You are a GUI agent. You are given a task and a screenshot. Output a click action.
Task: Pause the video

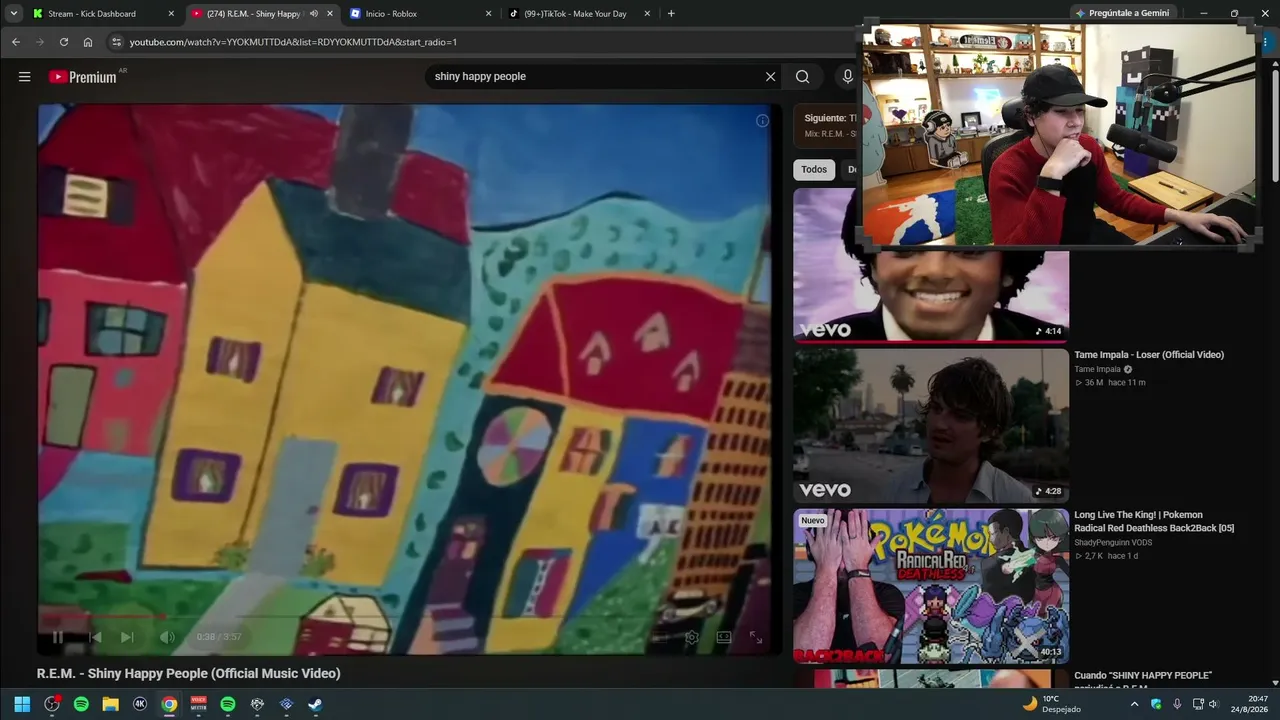pos(57,637)
